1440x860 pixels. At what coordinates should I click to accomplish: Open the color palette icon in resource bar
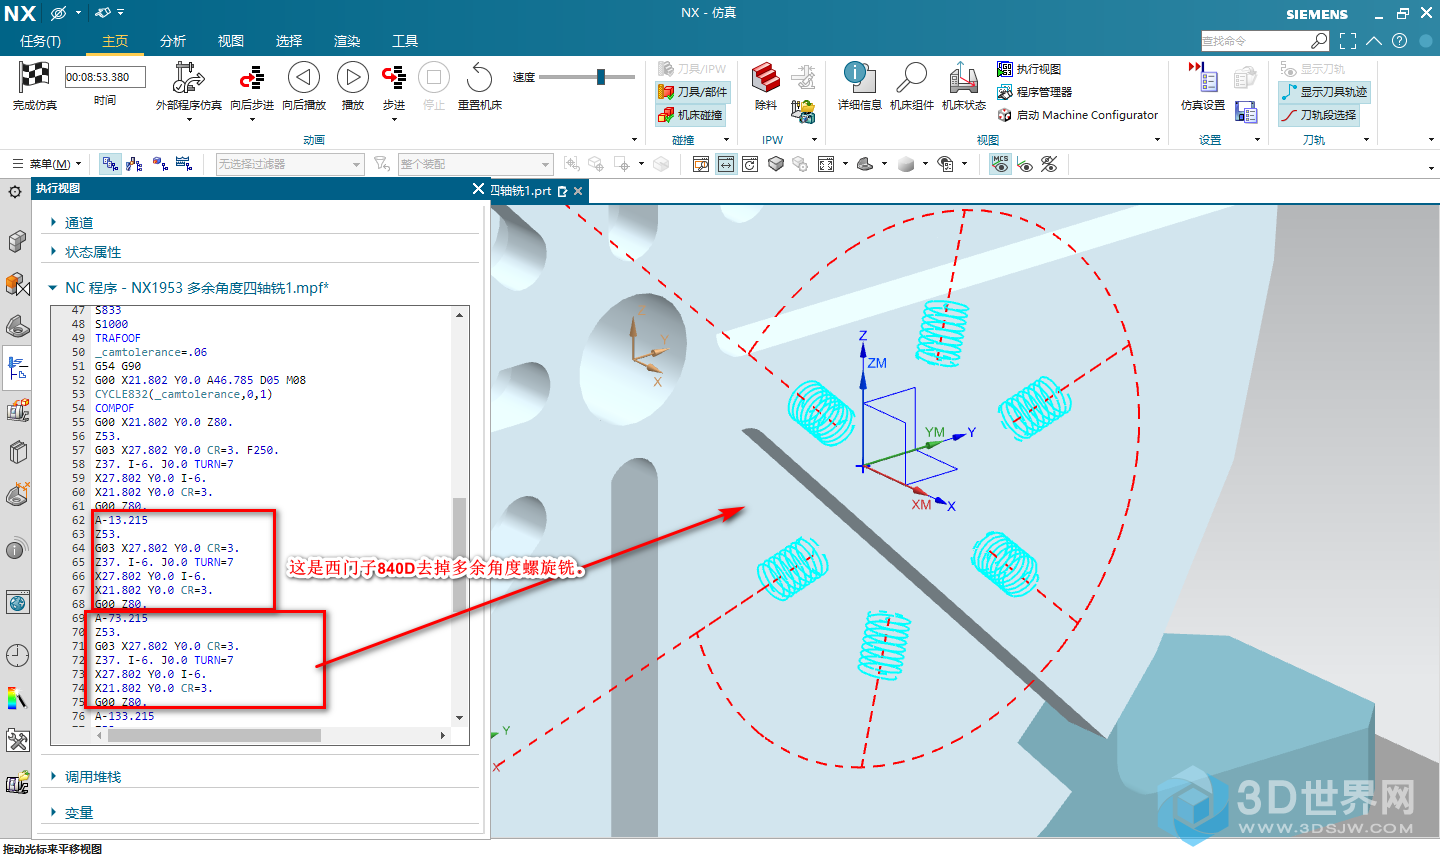pos(17,698)
